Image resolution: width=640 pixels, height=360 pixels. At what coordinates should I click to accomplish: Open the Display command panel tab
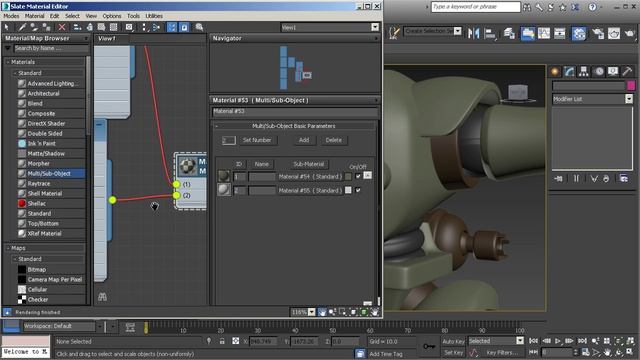[613, 71]
